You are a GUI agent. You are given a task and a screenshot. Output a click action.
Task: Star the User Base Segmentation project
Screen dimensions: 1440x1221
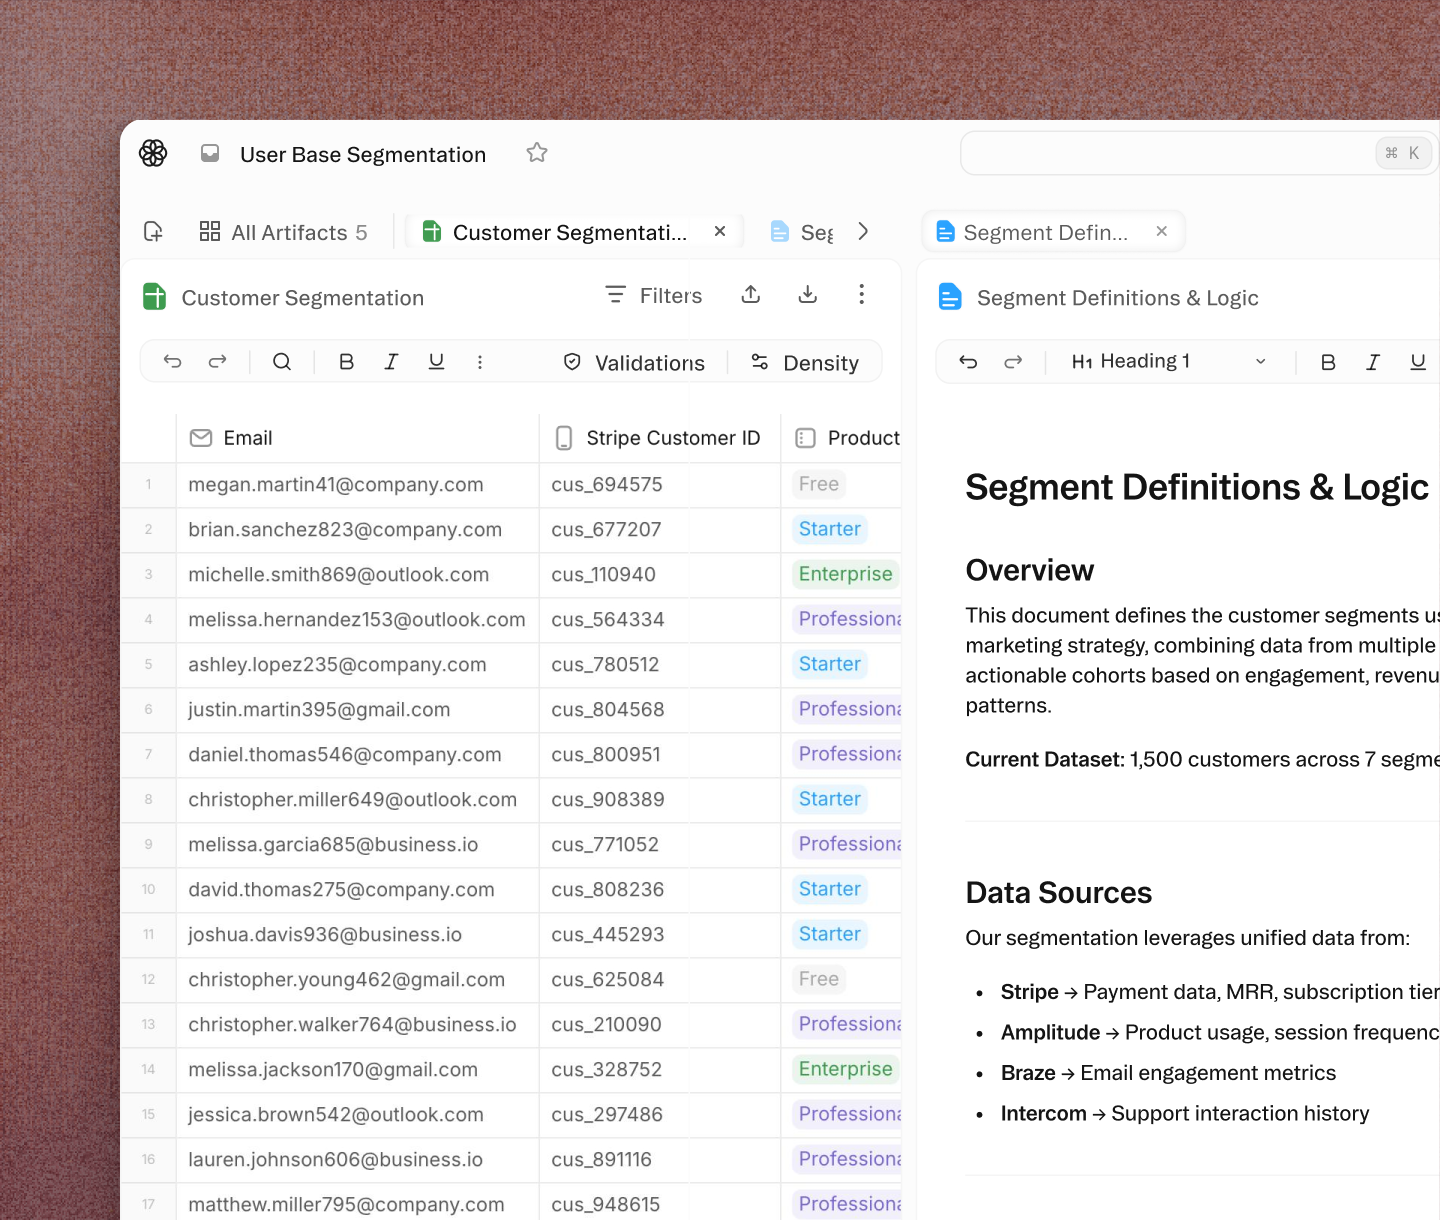tap(536, 153)
